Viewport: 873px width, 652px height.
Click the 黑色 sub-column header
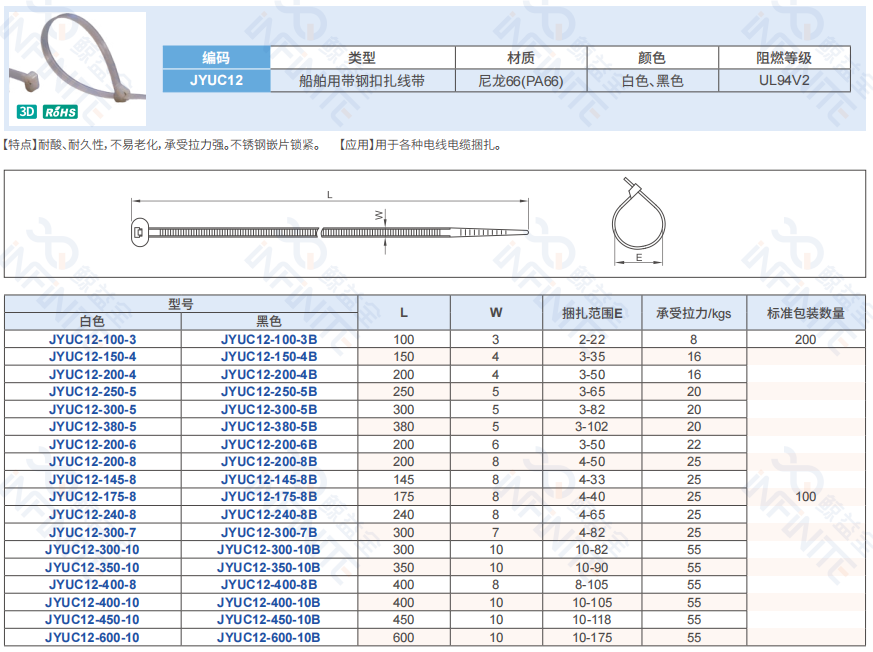click(269, 321)
